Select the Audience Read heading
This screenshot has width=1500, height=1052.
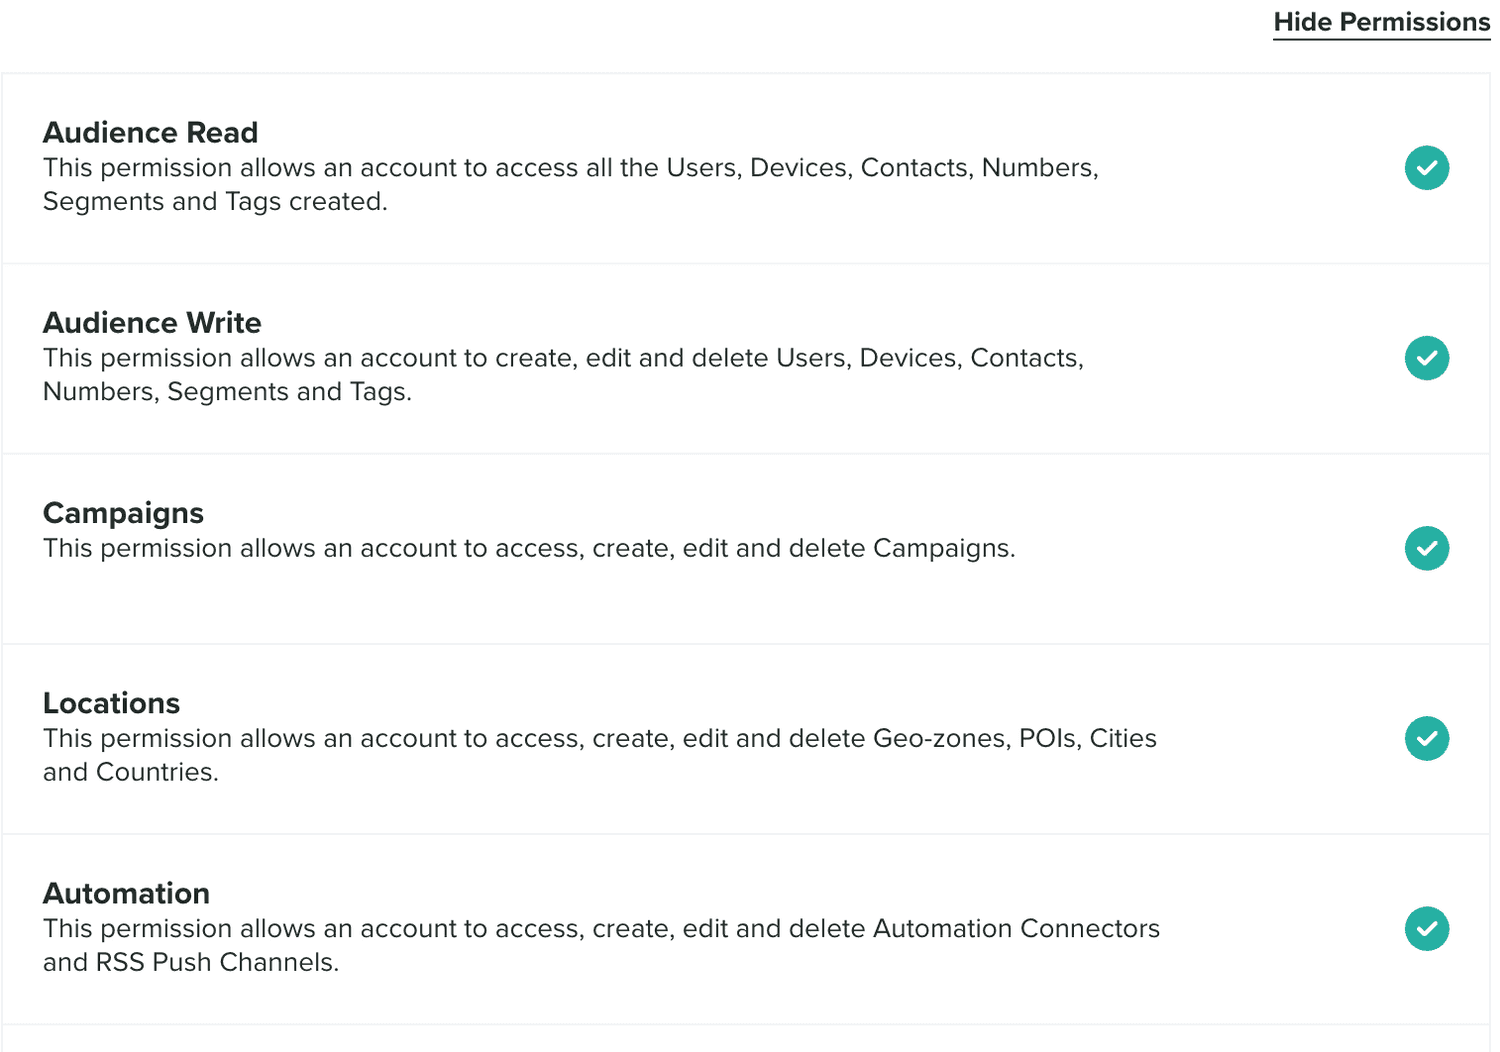point(150,131)
